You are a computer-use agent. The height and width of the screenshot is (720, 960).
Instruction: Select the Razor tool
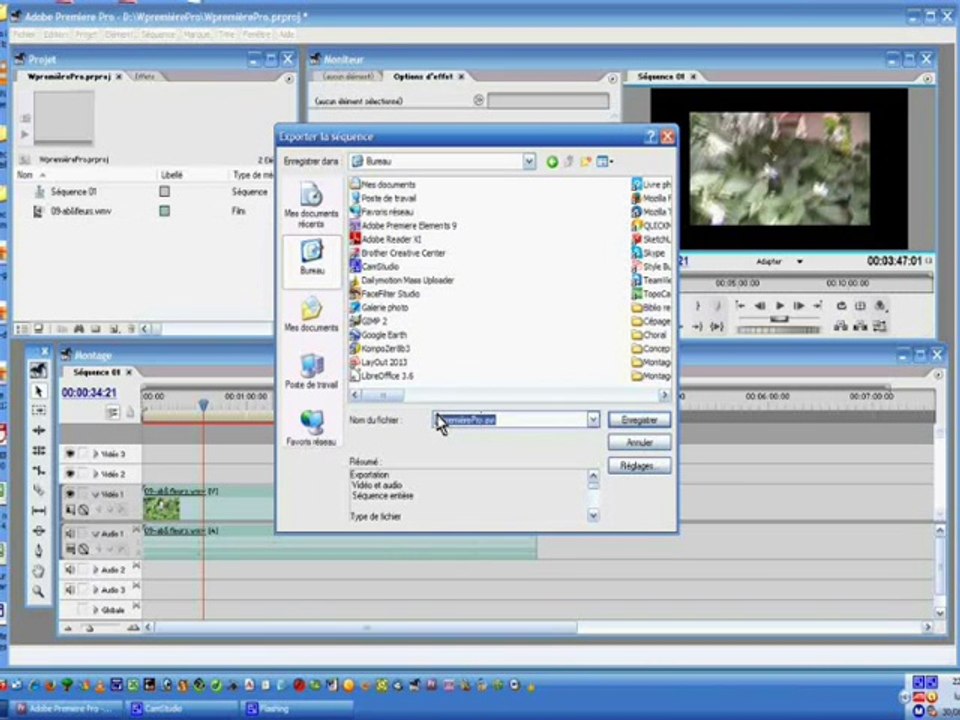(39, 490)
